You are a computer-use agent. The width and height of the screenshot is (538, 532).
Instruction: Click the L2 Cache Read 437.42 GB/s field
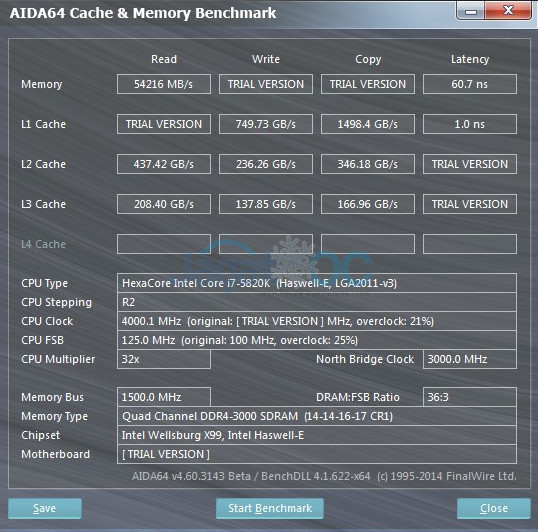[164, 164]
